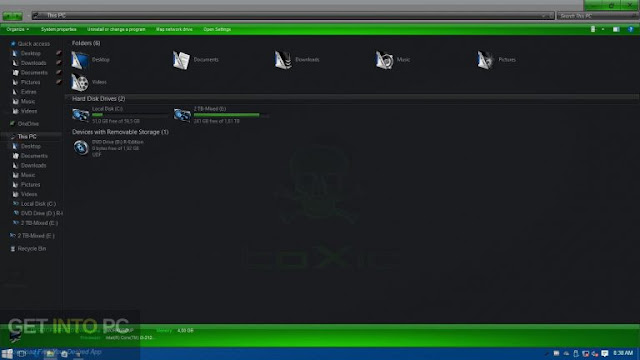Select DVD Drive (D:) in navigation tree

41,213
